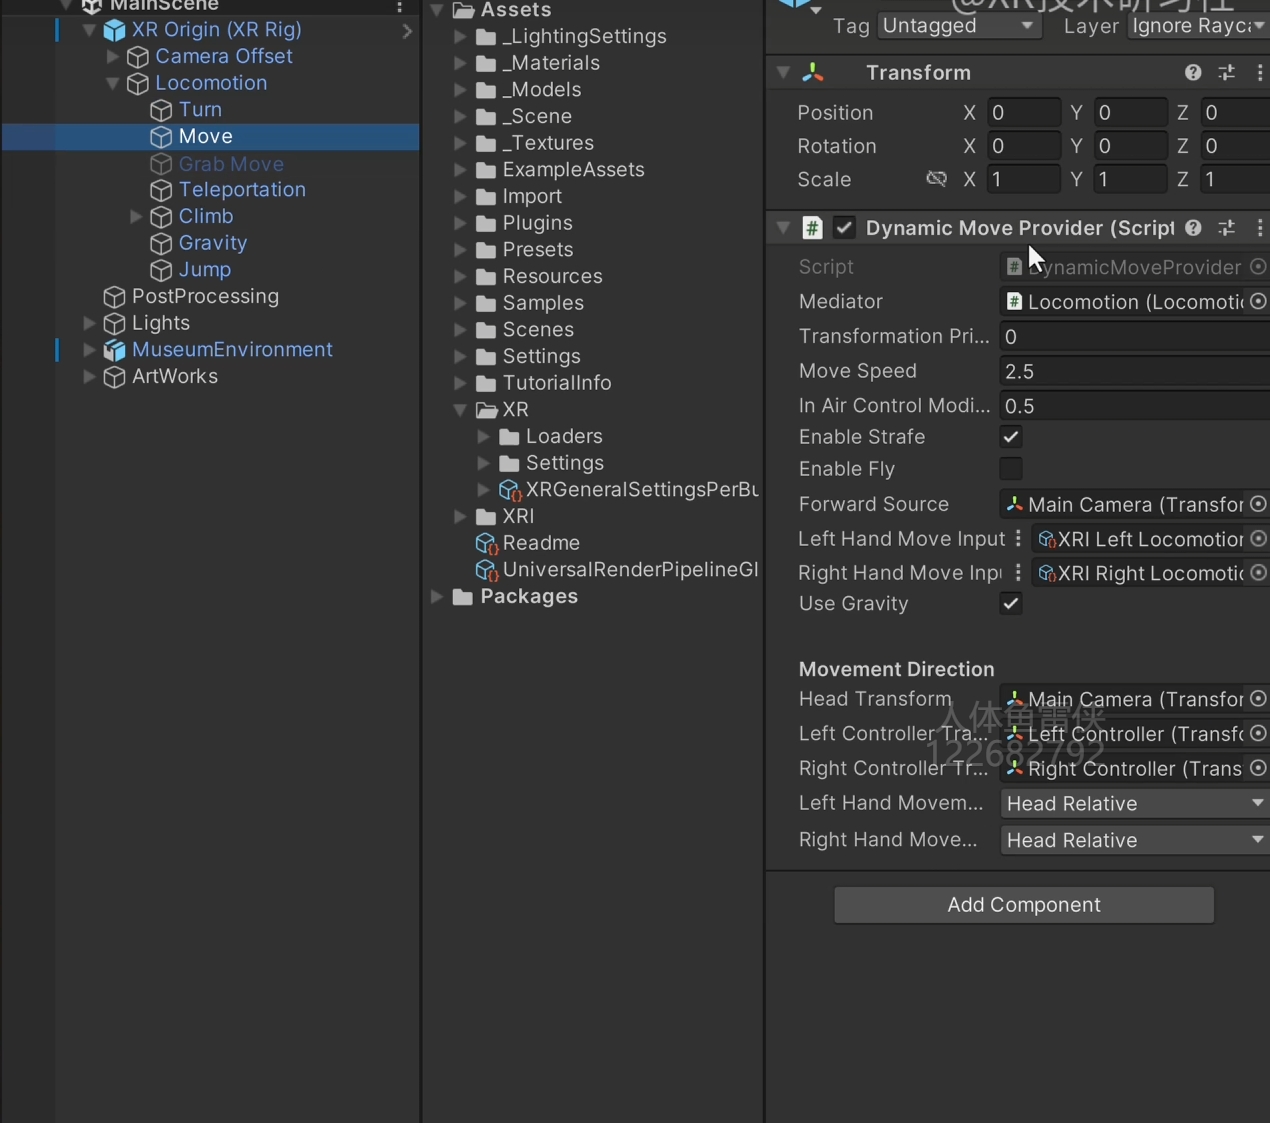The width and height of the screenshot is (1270, 1123).
Task: Click the Jump object cube icon
Action: click(x=161, y=270)
